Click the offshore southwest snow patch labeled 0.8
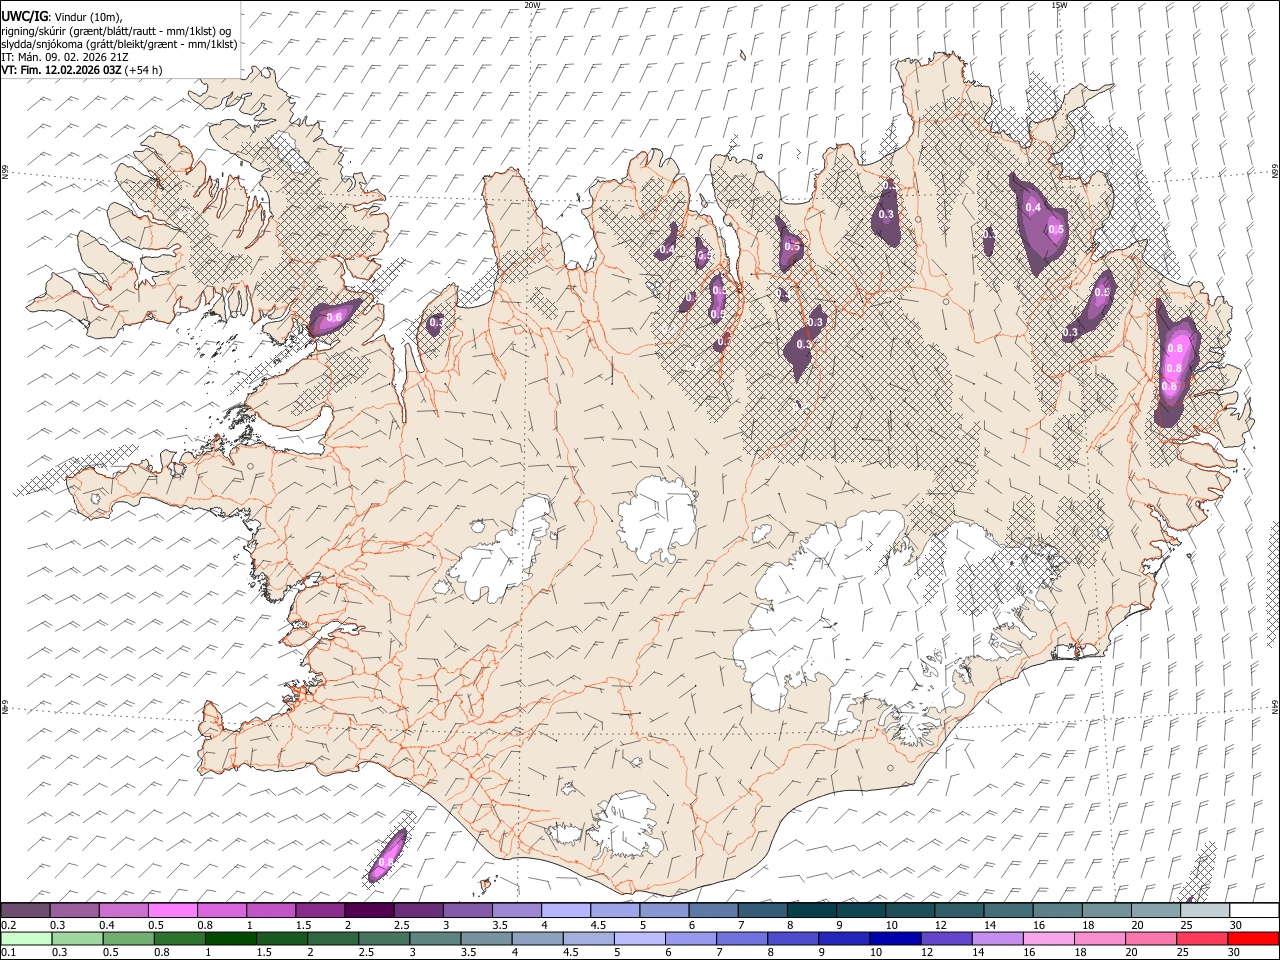The image size is (1280, 960). (x=387, y=857)
